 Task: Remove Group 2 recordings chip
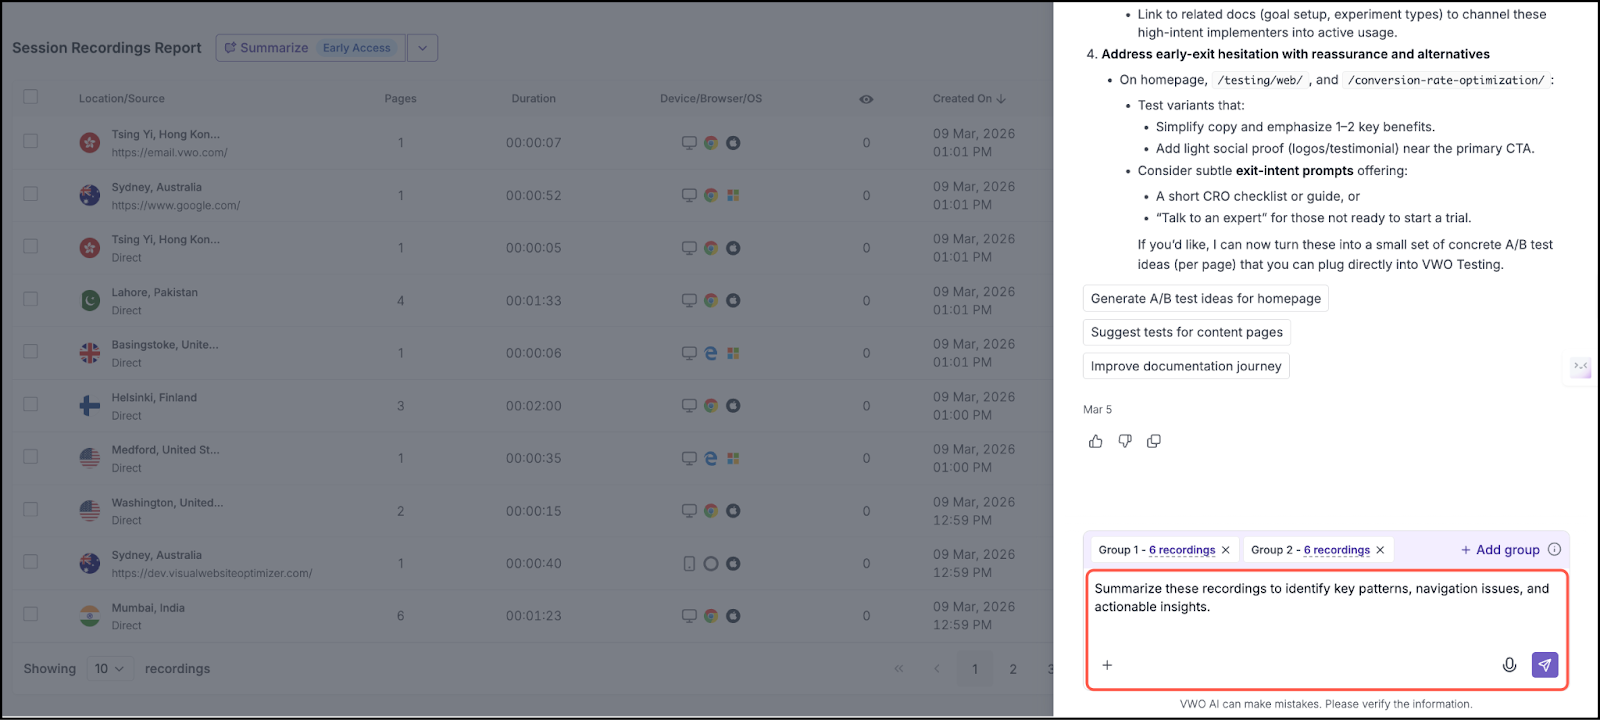point(1380,550)
